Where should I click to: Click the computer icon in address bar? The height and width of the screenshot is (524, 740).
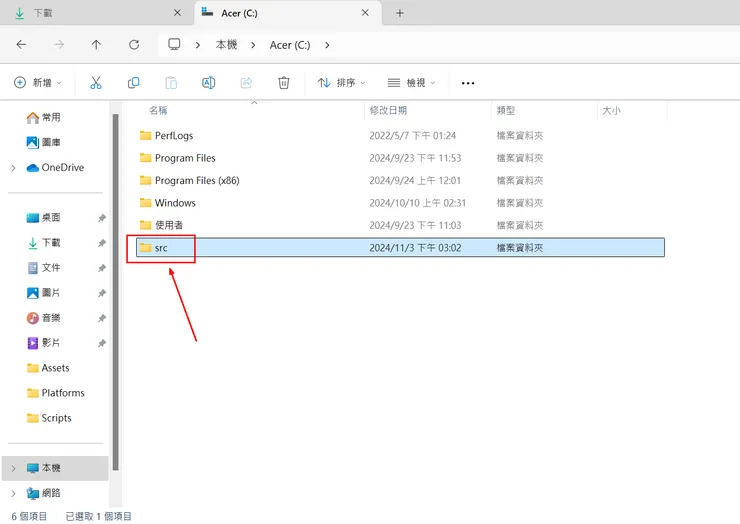174,44
